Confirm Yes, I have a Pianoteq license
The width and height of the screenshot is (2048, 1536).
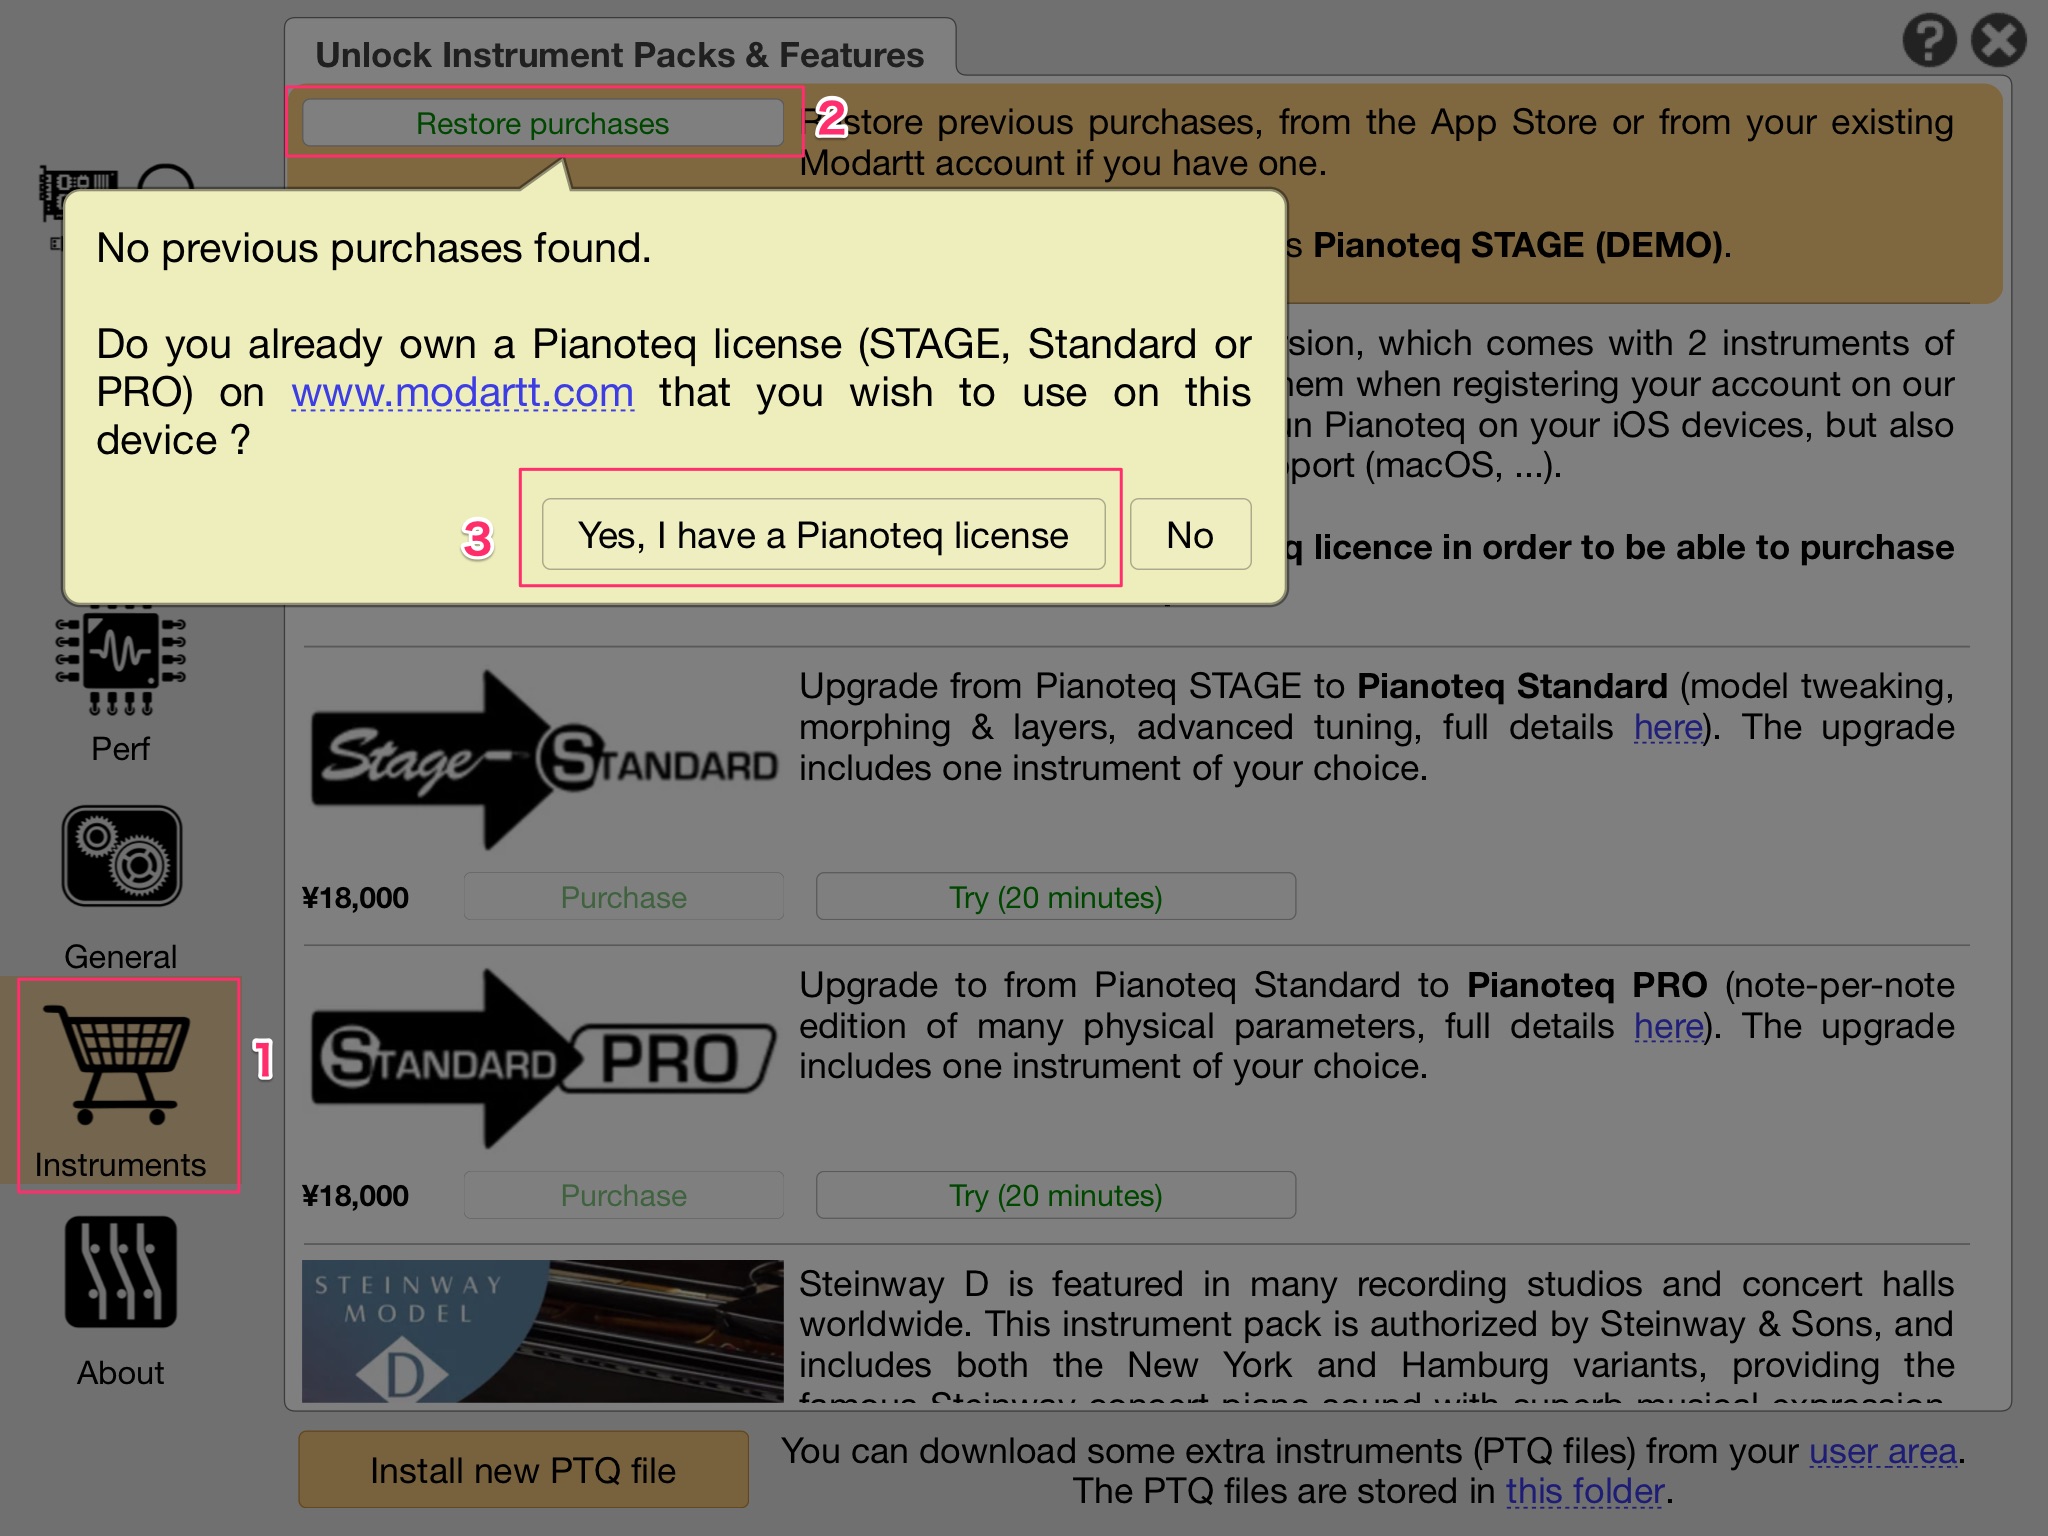click(823, 535)
